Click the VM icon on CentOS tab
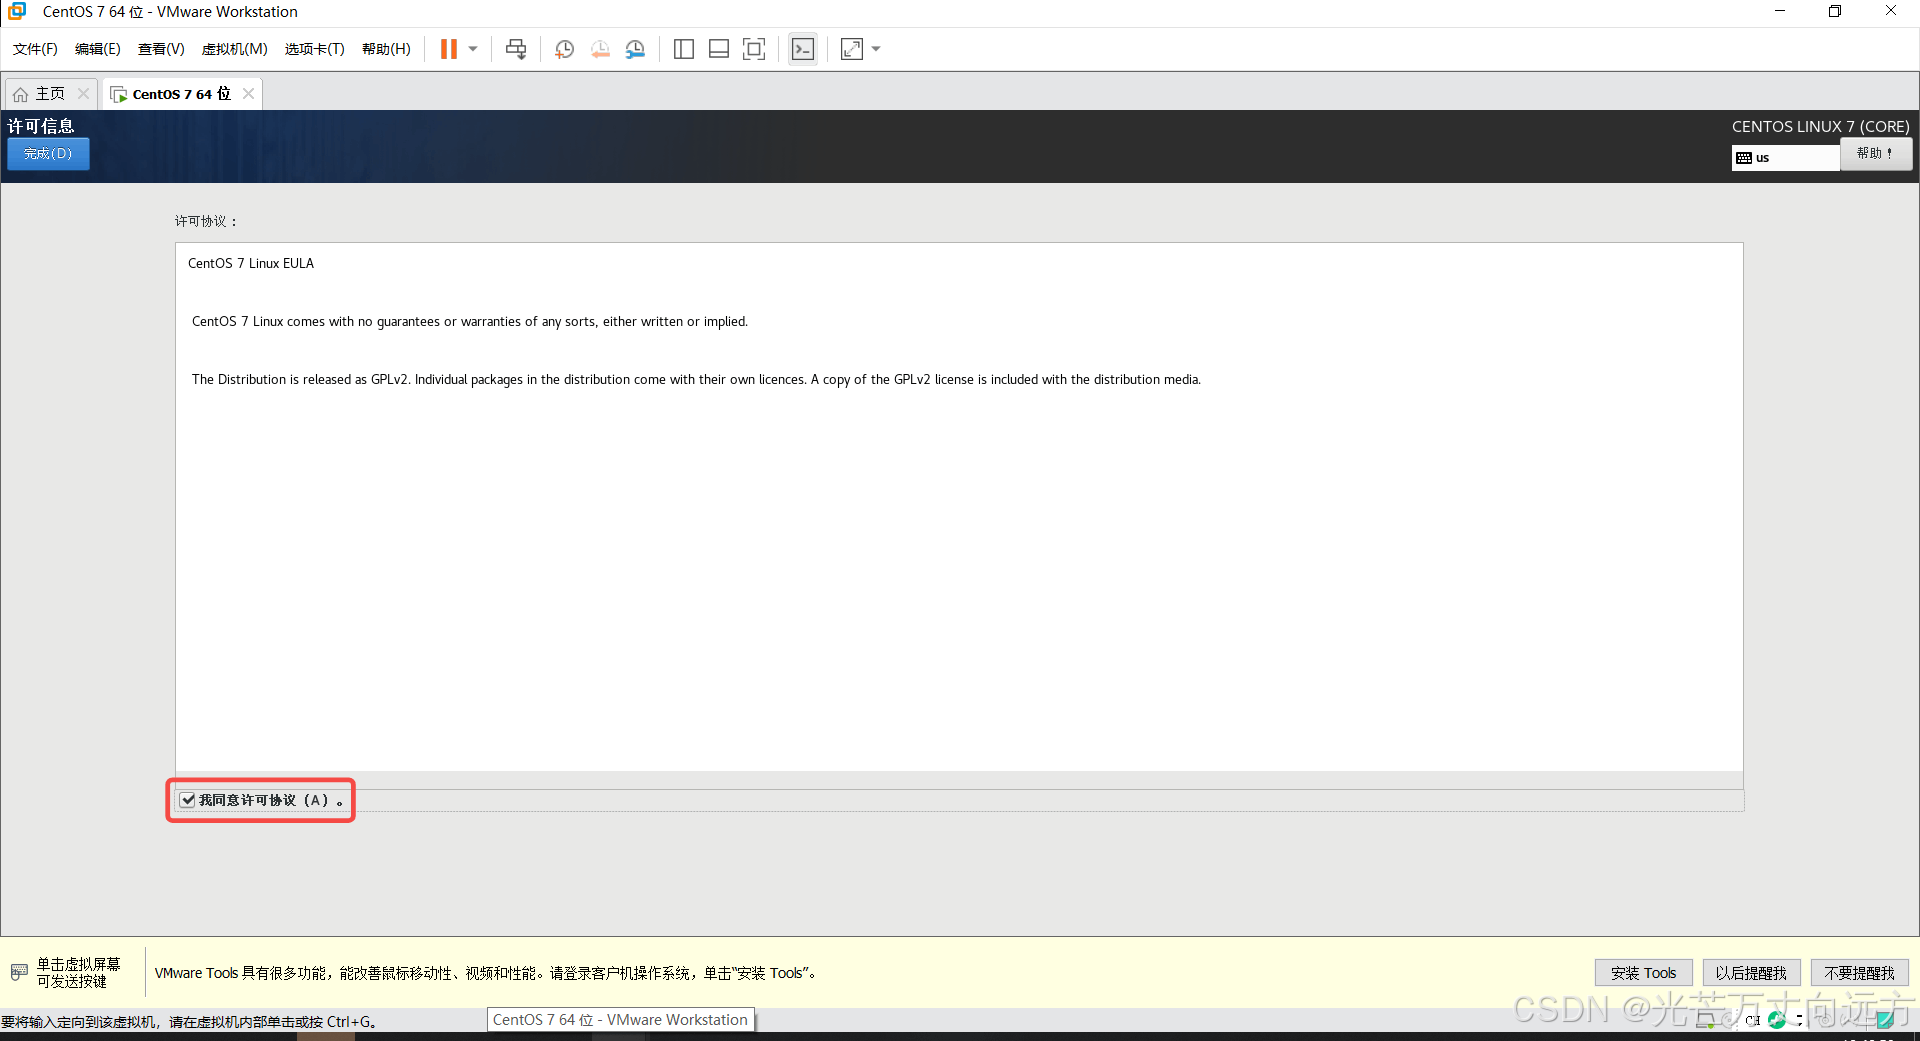 [x=119, y=94]
